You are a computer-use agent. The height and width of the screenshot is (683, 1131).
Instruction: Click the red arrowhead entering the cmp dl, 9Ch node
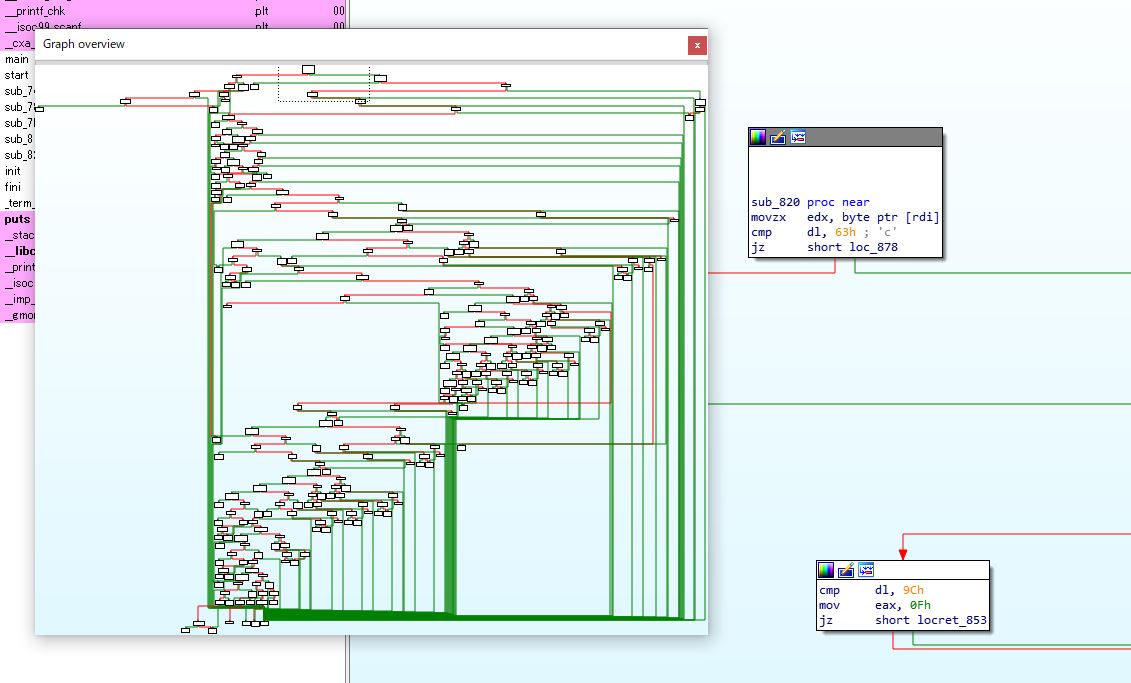tap(902, 554)
